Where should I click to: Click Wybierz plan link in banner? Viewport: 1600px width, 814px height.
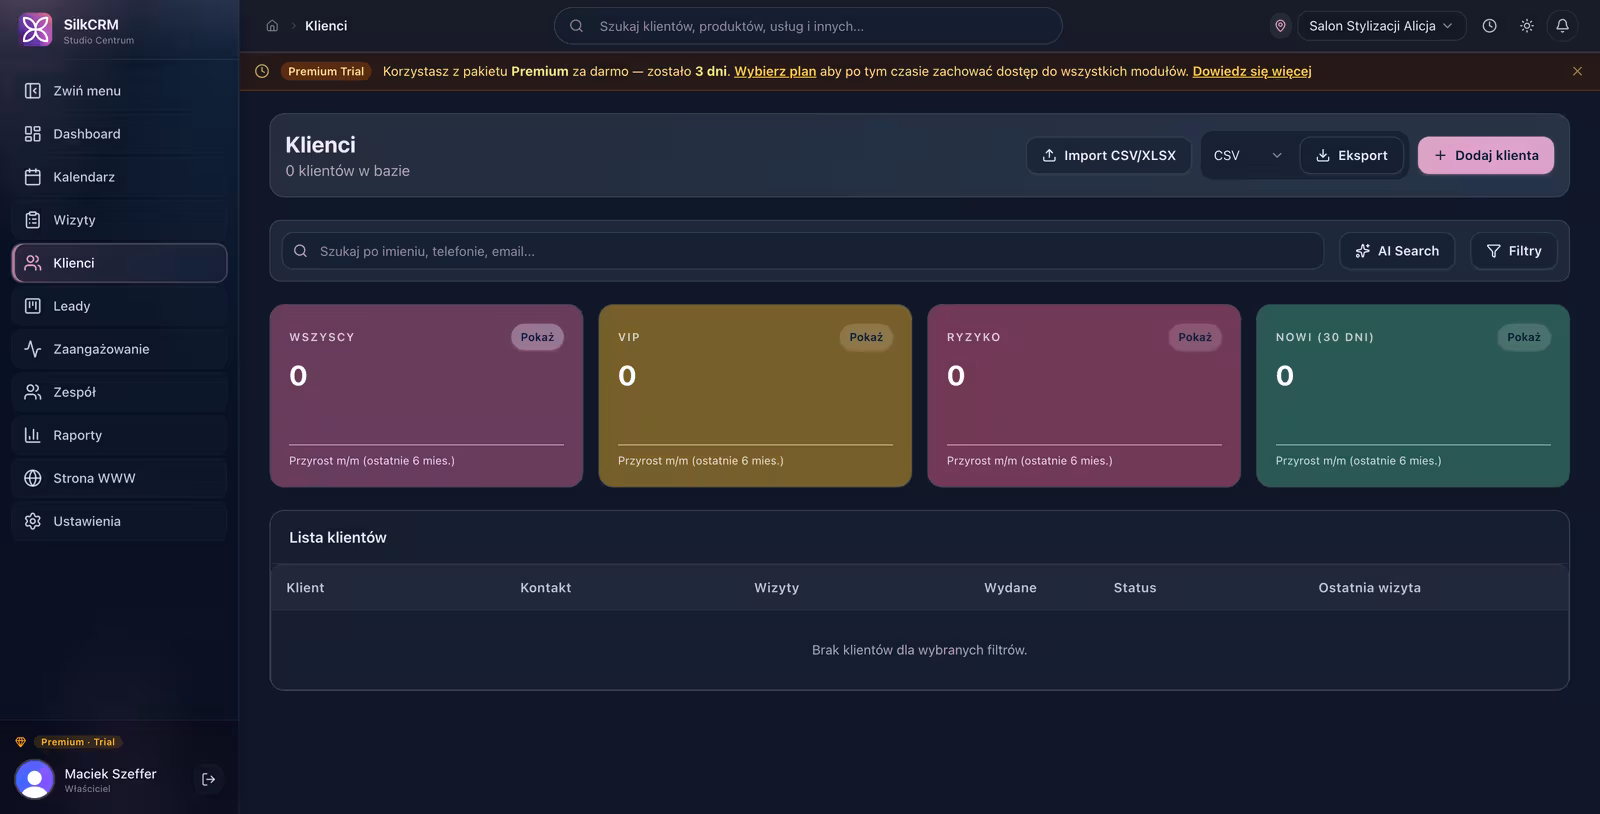tap(775, 71)
